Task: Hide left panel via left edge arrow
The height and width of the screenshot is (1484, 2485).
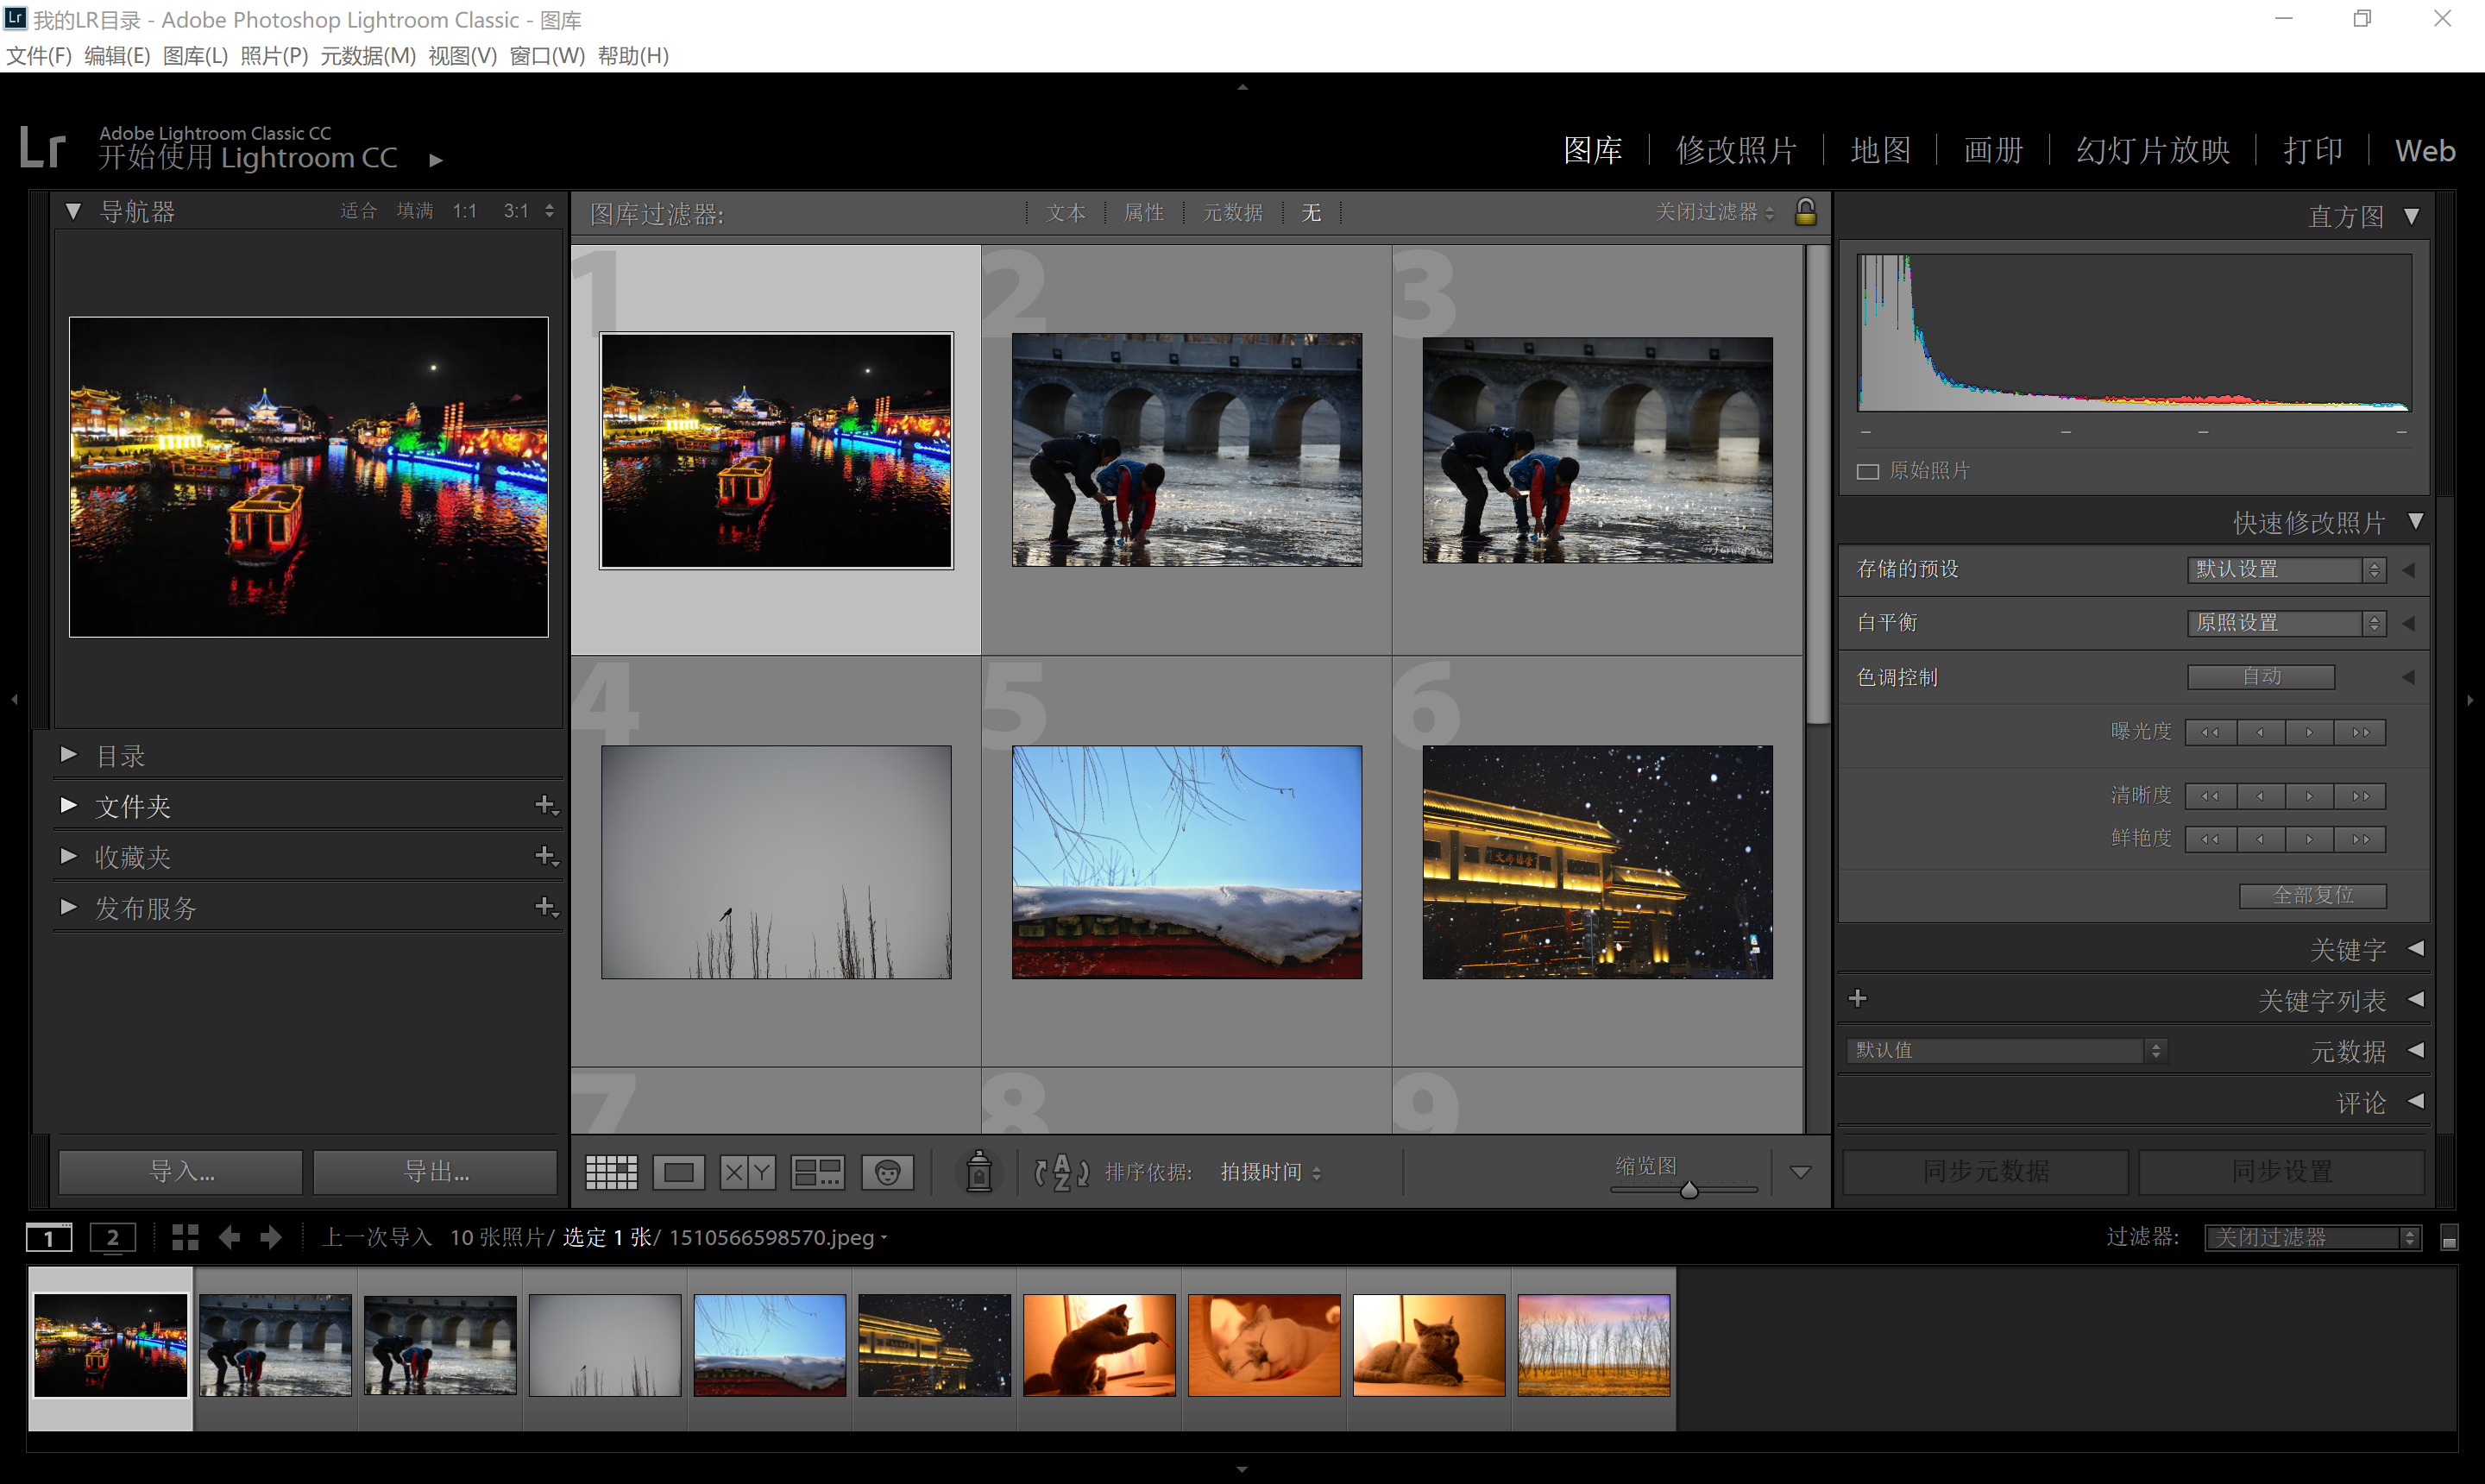Action: [14, 699]
